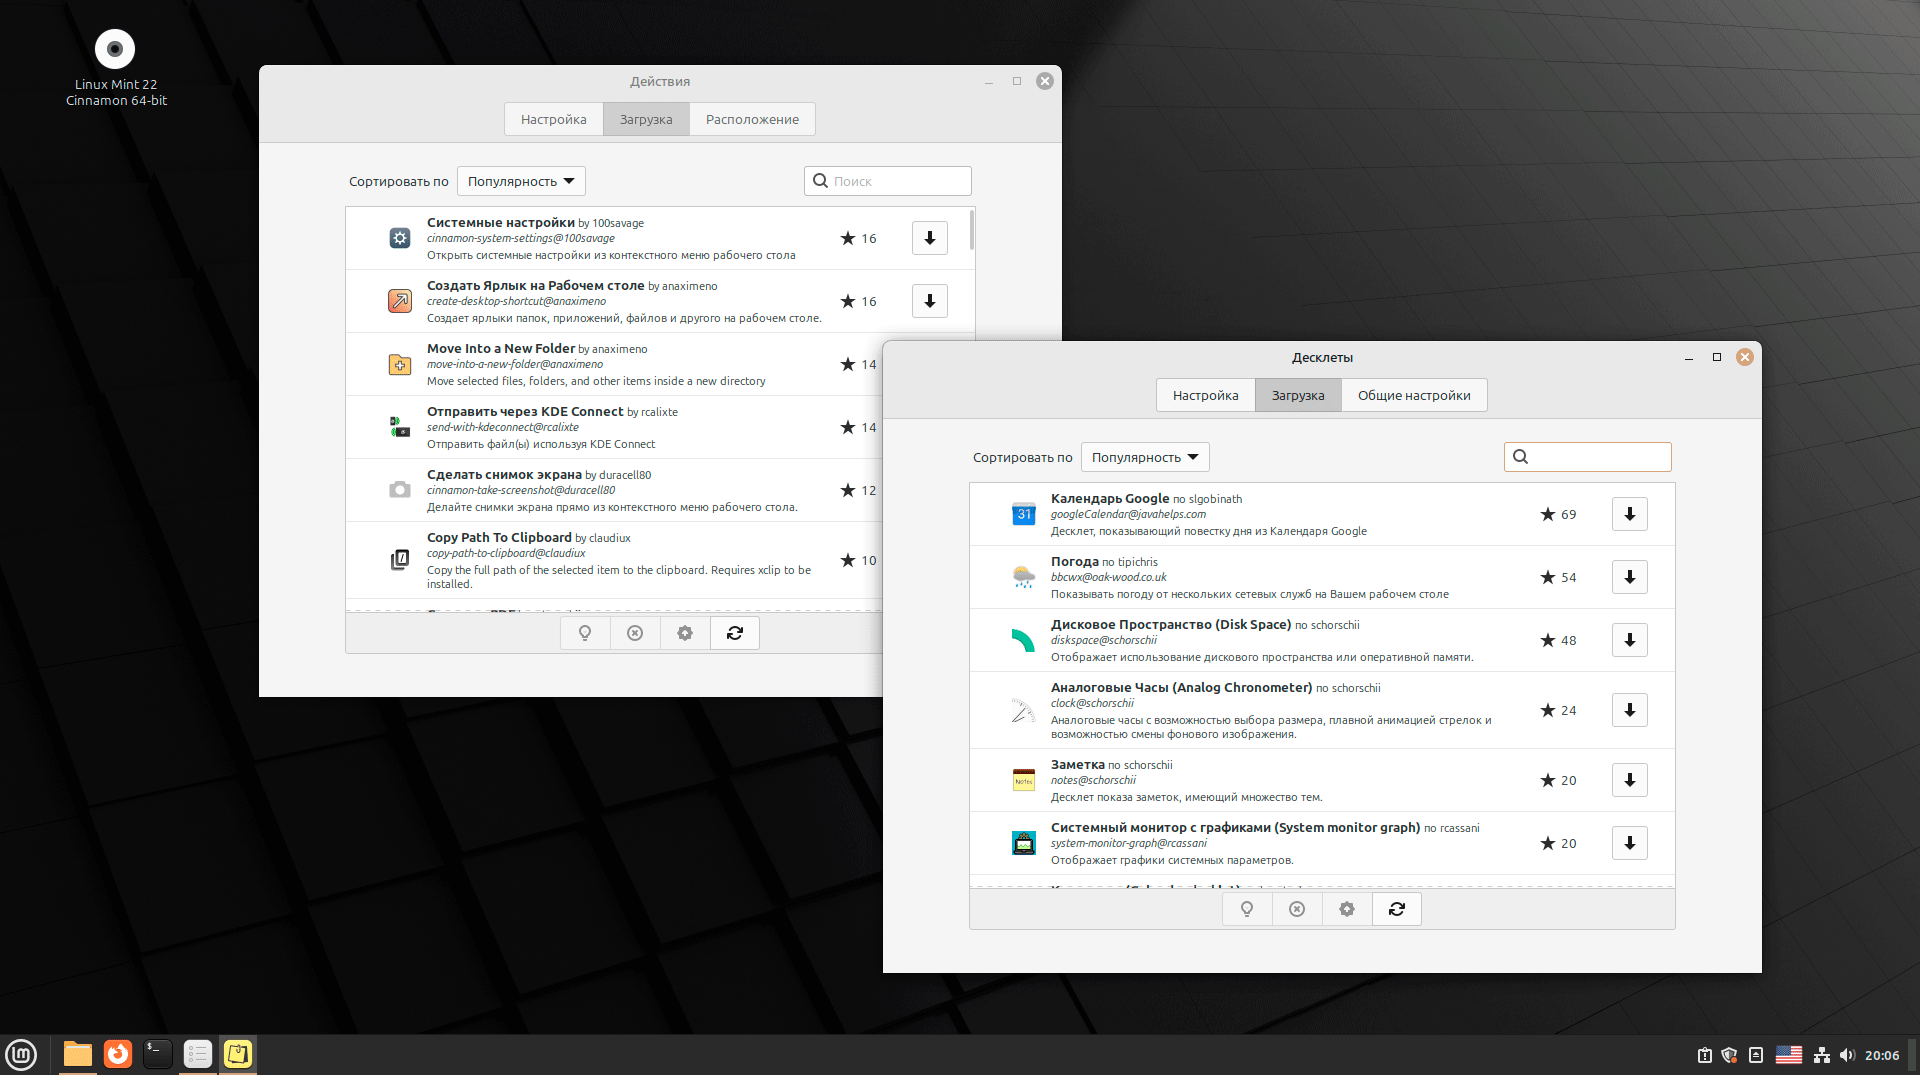
Task: Click the security shield icon in tray
Action: (x=1730, y=1055)
